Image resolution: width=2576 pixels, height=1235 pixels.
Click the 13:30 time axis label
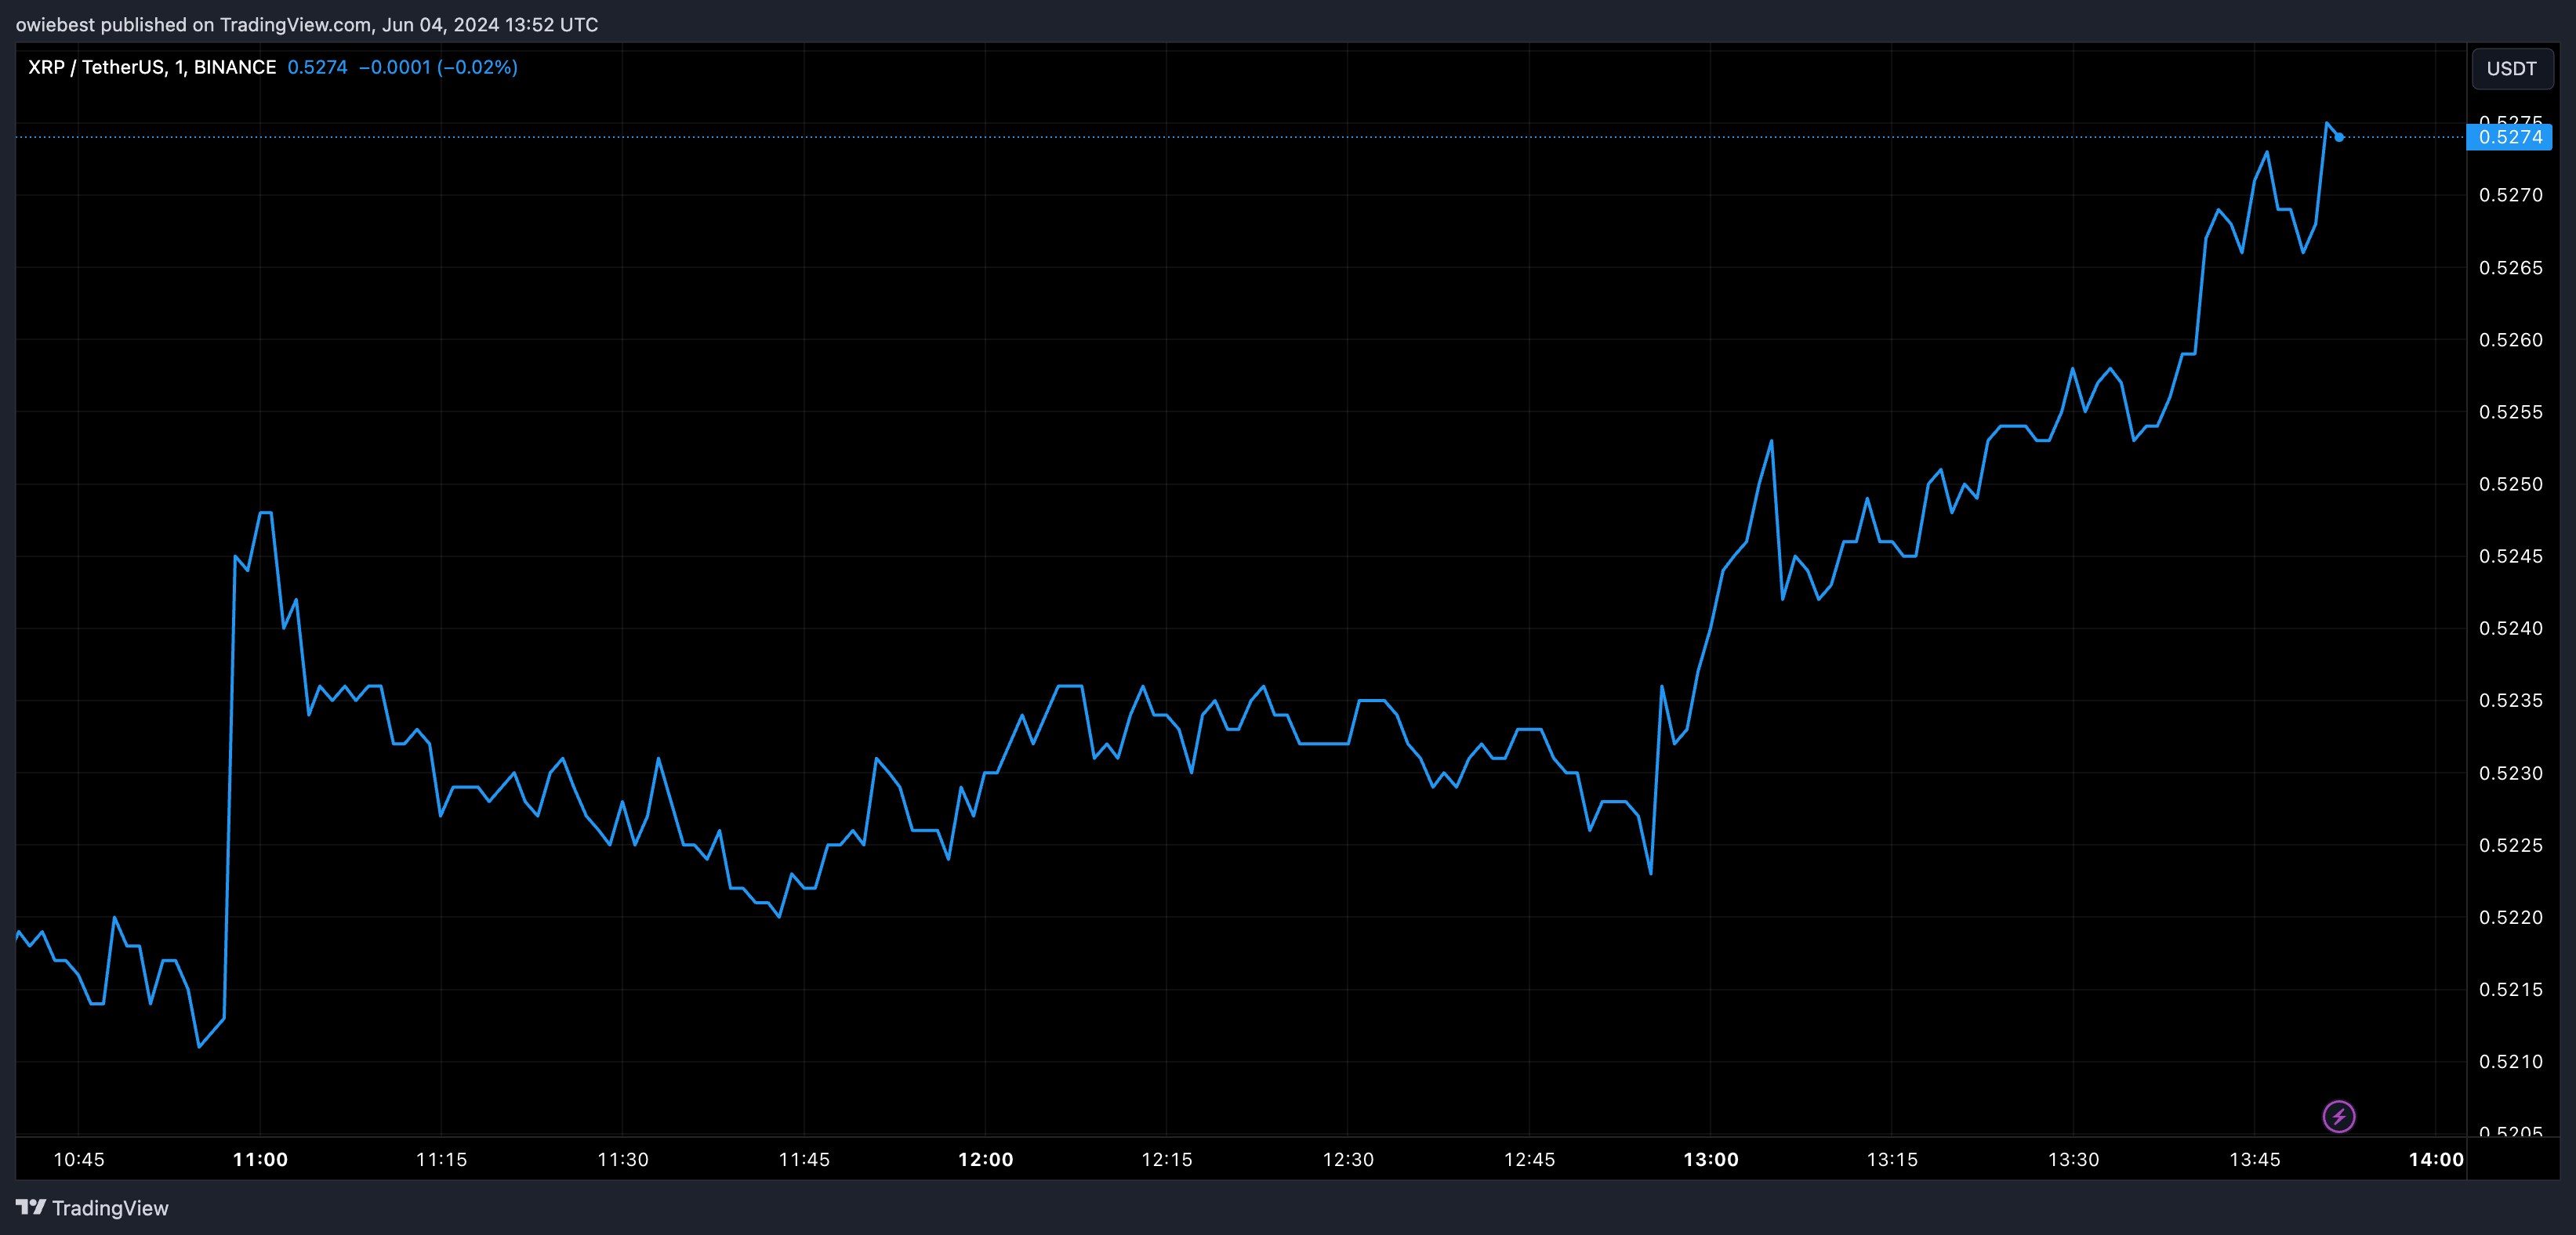click(x=2073, y=1159)
